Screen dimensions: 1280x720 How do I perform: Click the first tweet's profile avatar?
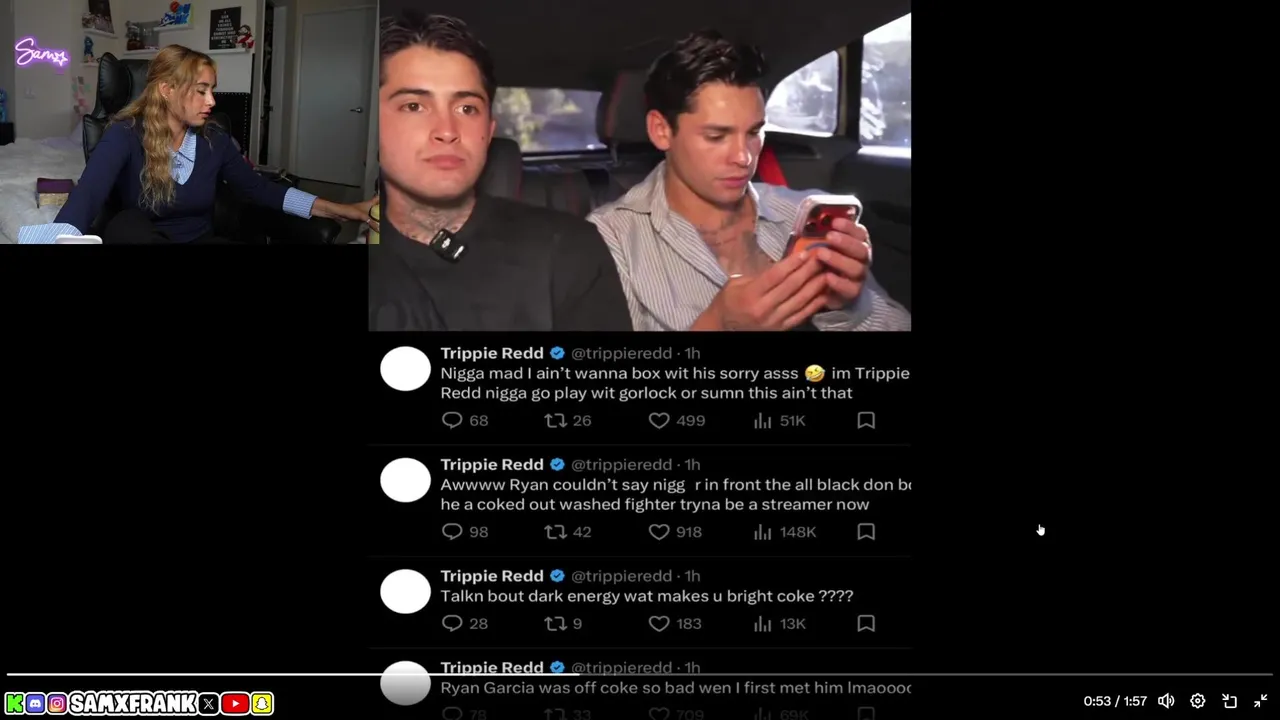405,370
